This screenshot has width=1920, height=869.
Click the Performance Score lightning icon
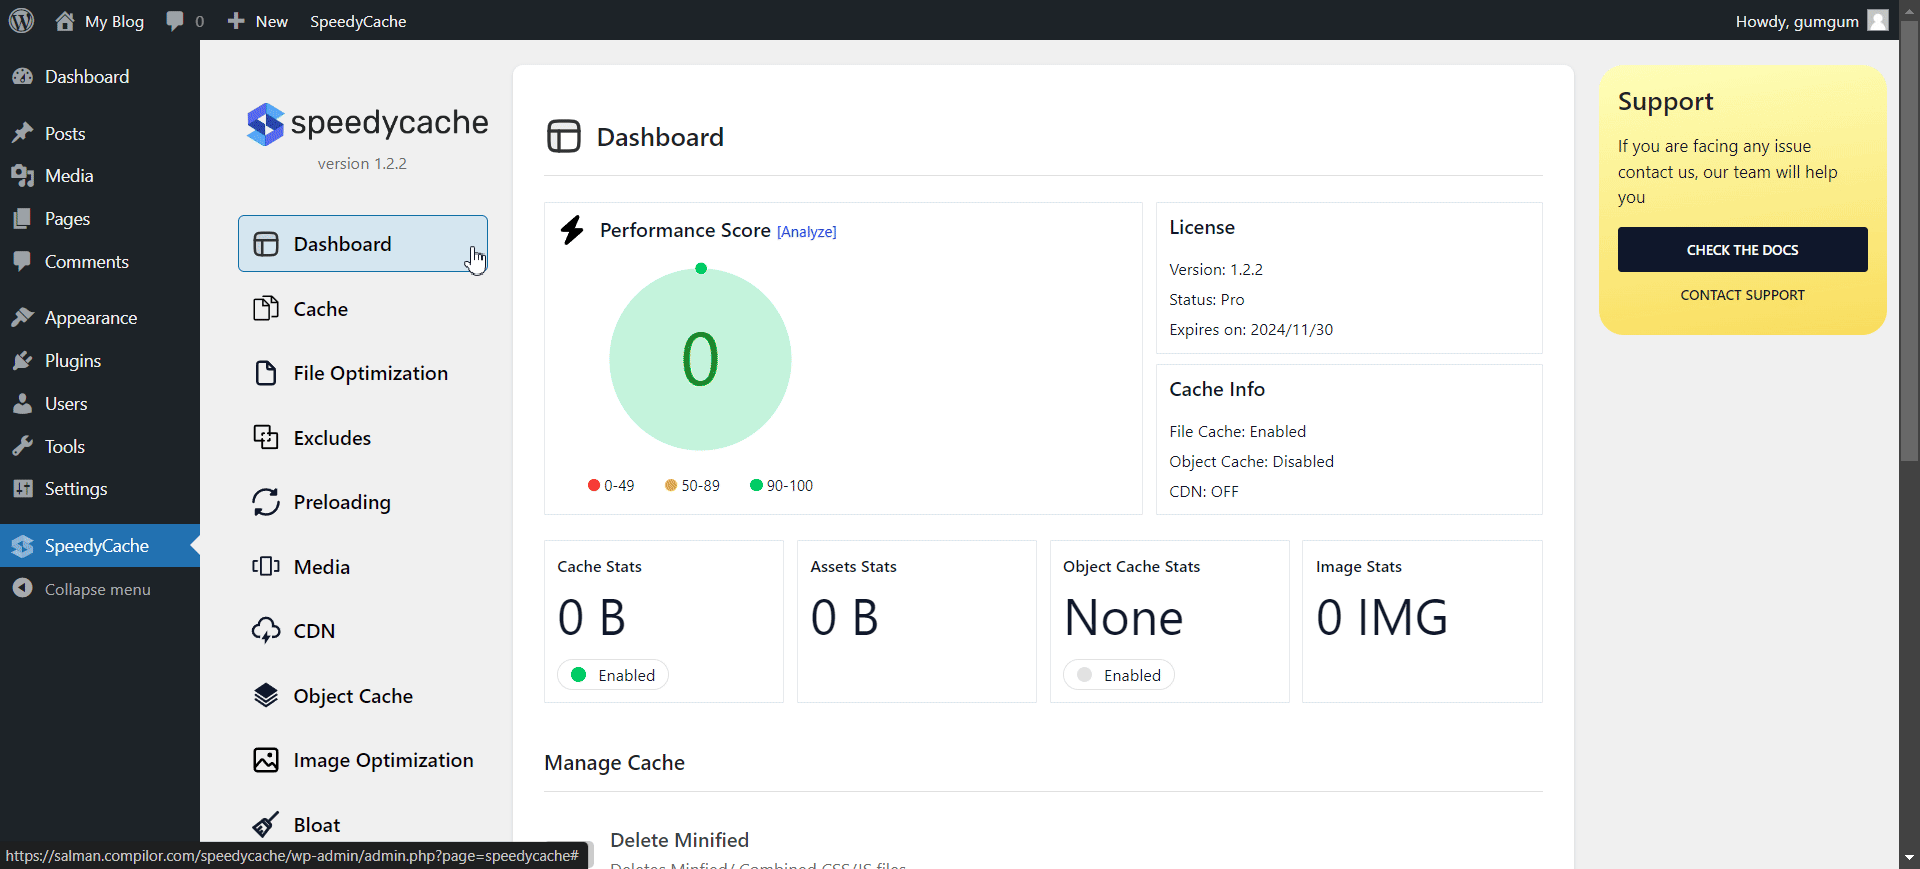pos(572,230)
